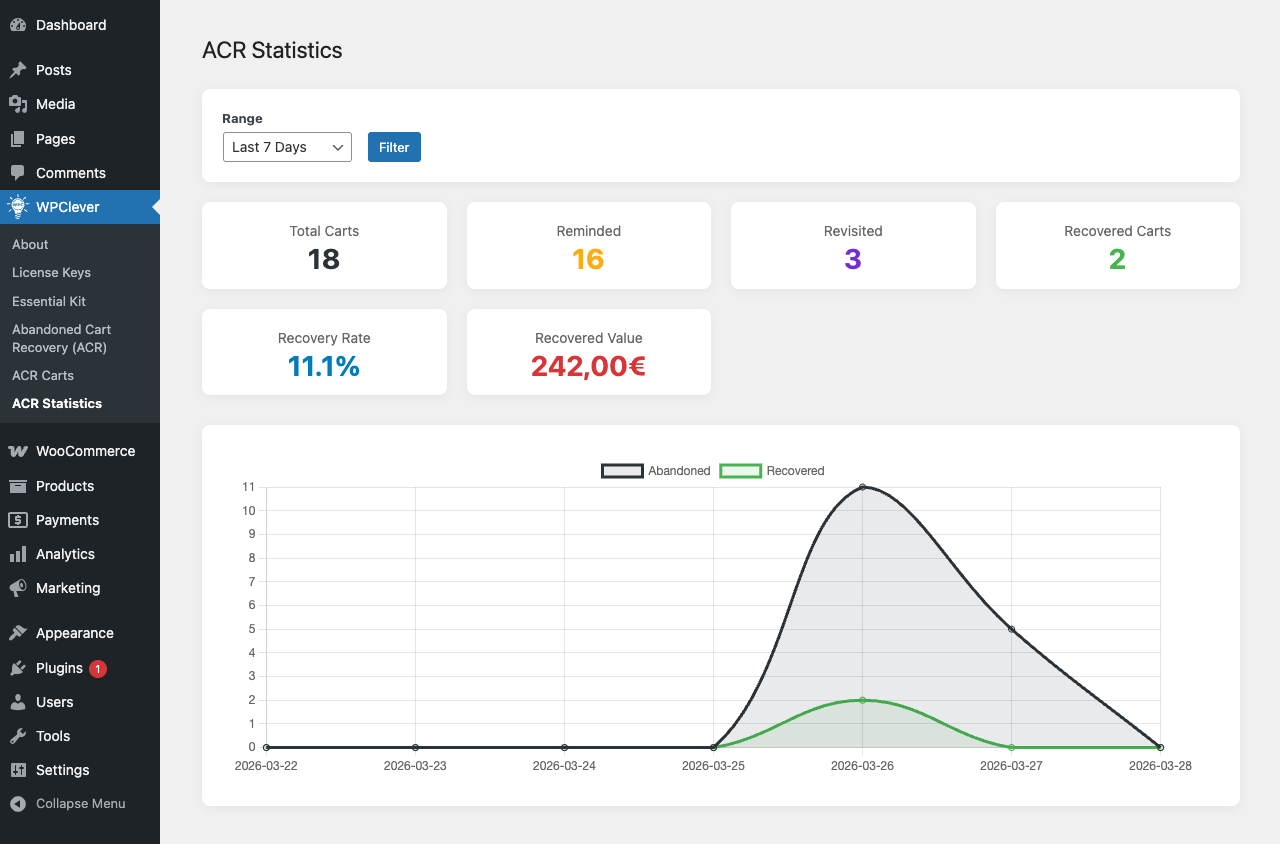The image size is (1280, 844).
Task: Click the Comments speech bubble icon
Action: [18, 173]
